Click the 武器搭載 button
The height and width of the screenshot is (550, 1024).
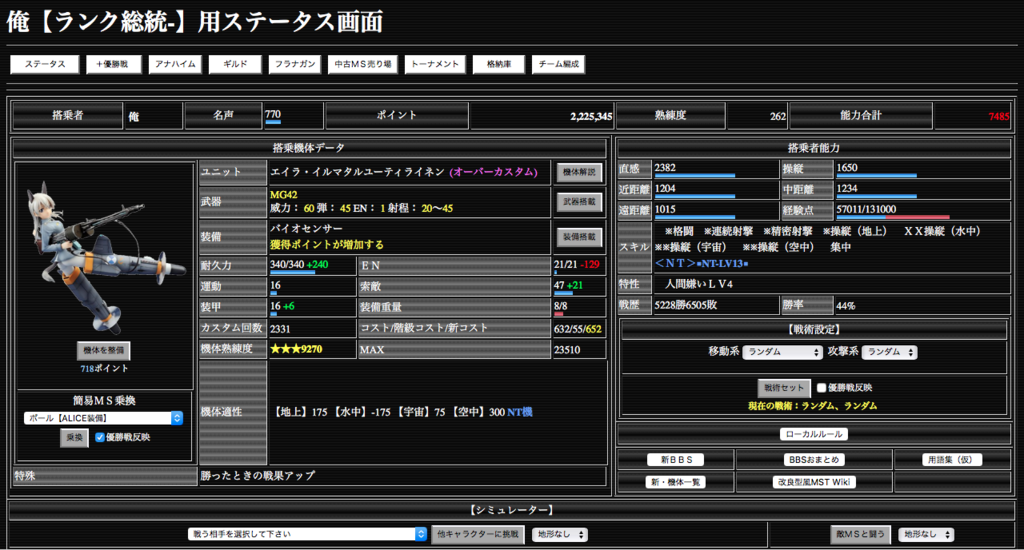coord(579,202)
